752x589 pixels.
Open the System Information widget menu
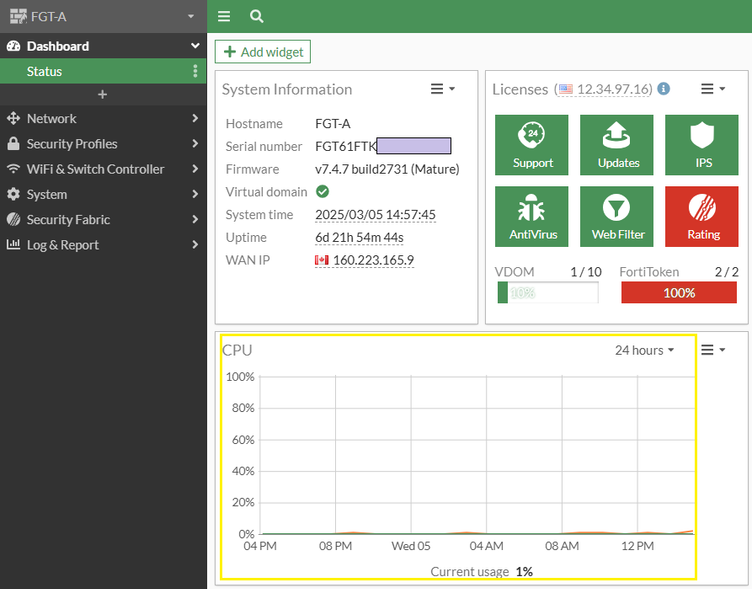[x=442, y=89]
